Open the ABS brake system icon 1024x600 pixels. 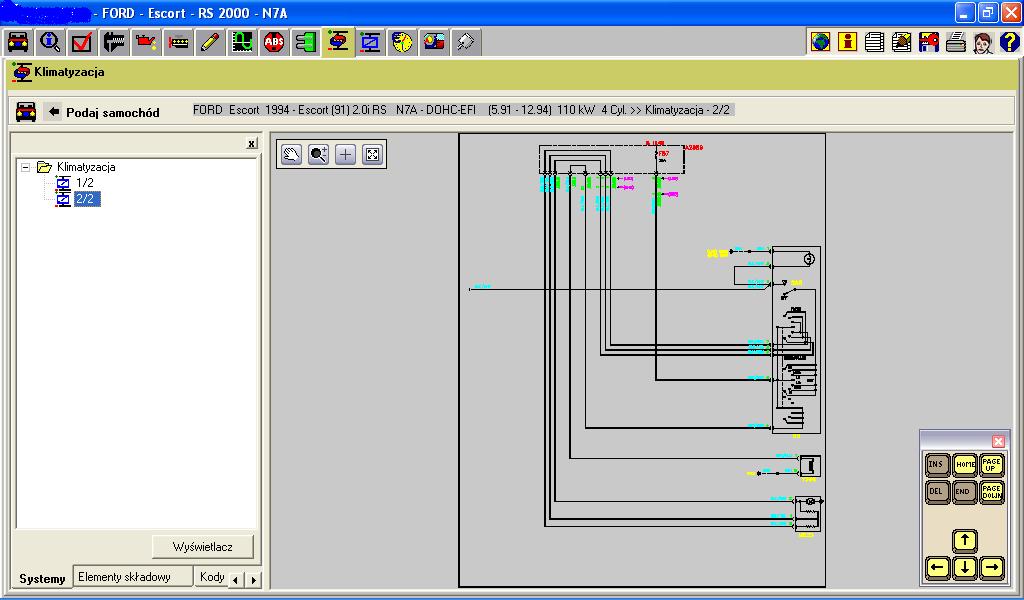[x=274, y=42]
